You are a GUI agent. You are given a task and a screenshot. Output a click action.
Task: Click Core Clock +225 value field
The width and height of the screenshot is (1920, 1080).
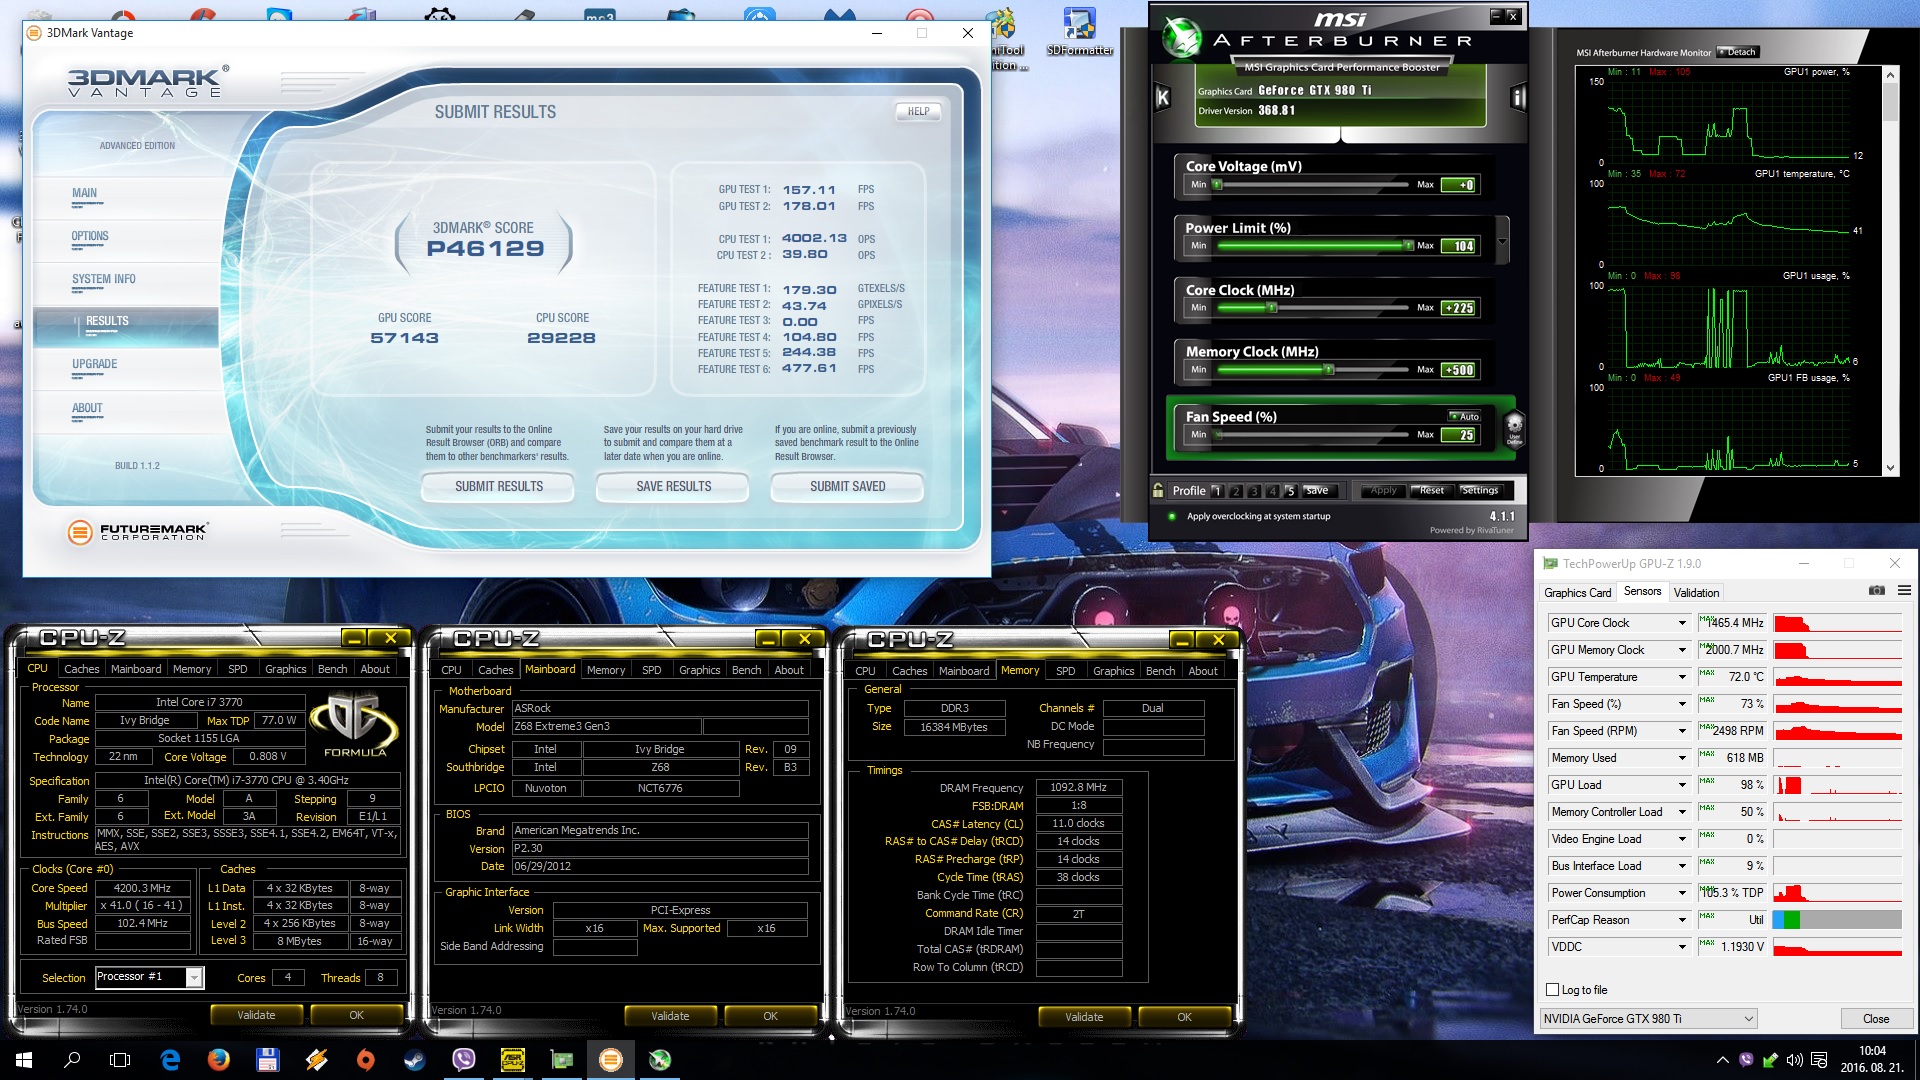(x=1458, y=308)
